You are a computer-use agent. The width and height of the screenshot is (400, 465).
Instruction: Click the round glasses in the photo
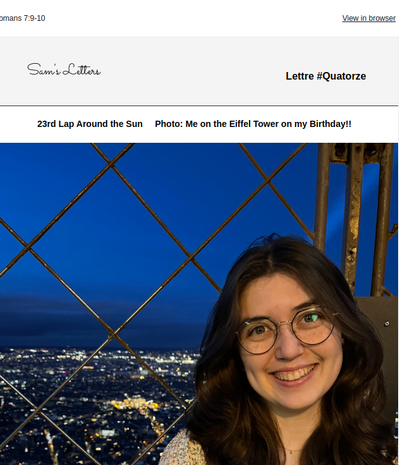pos(287,330)
